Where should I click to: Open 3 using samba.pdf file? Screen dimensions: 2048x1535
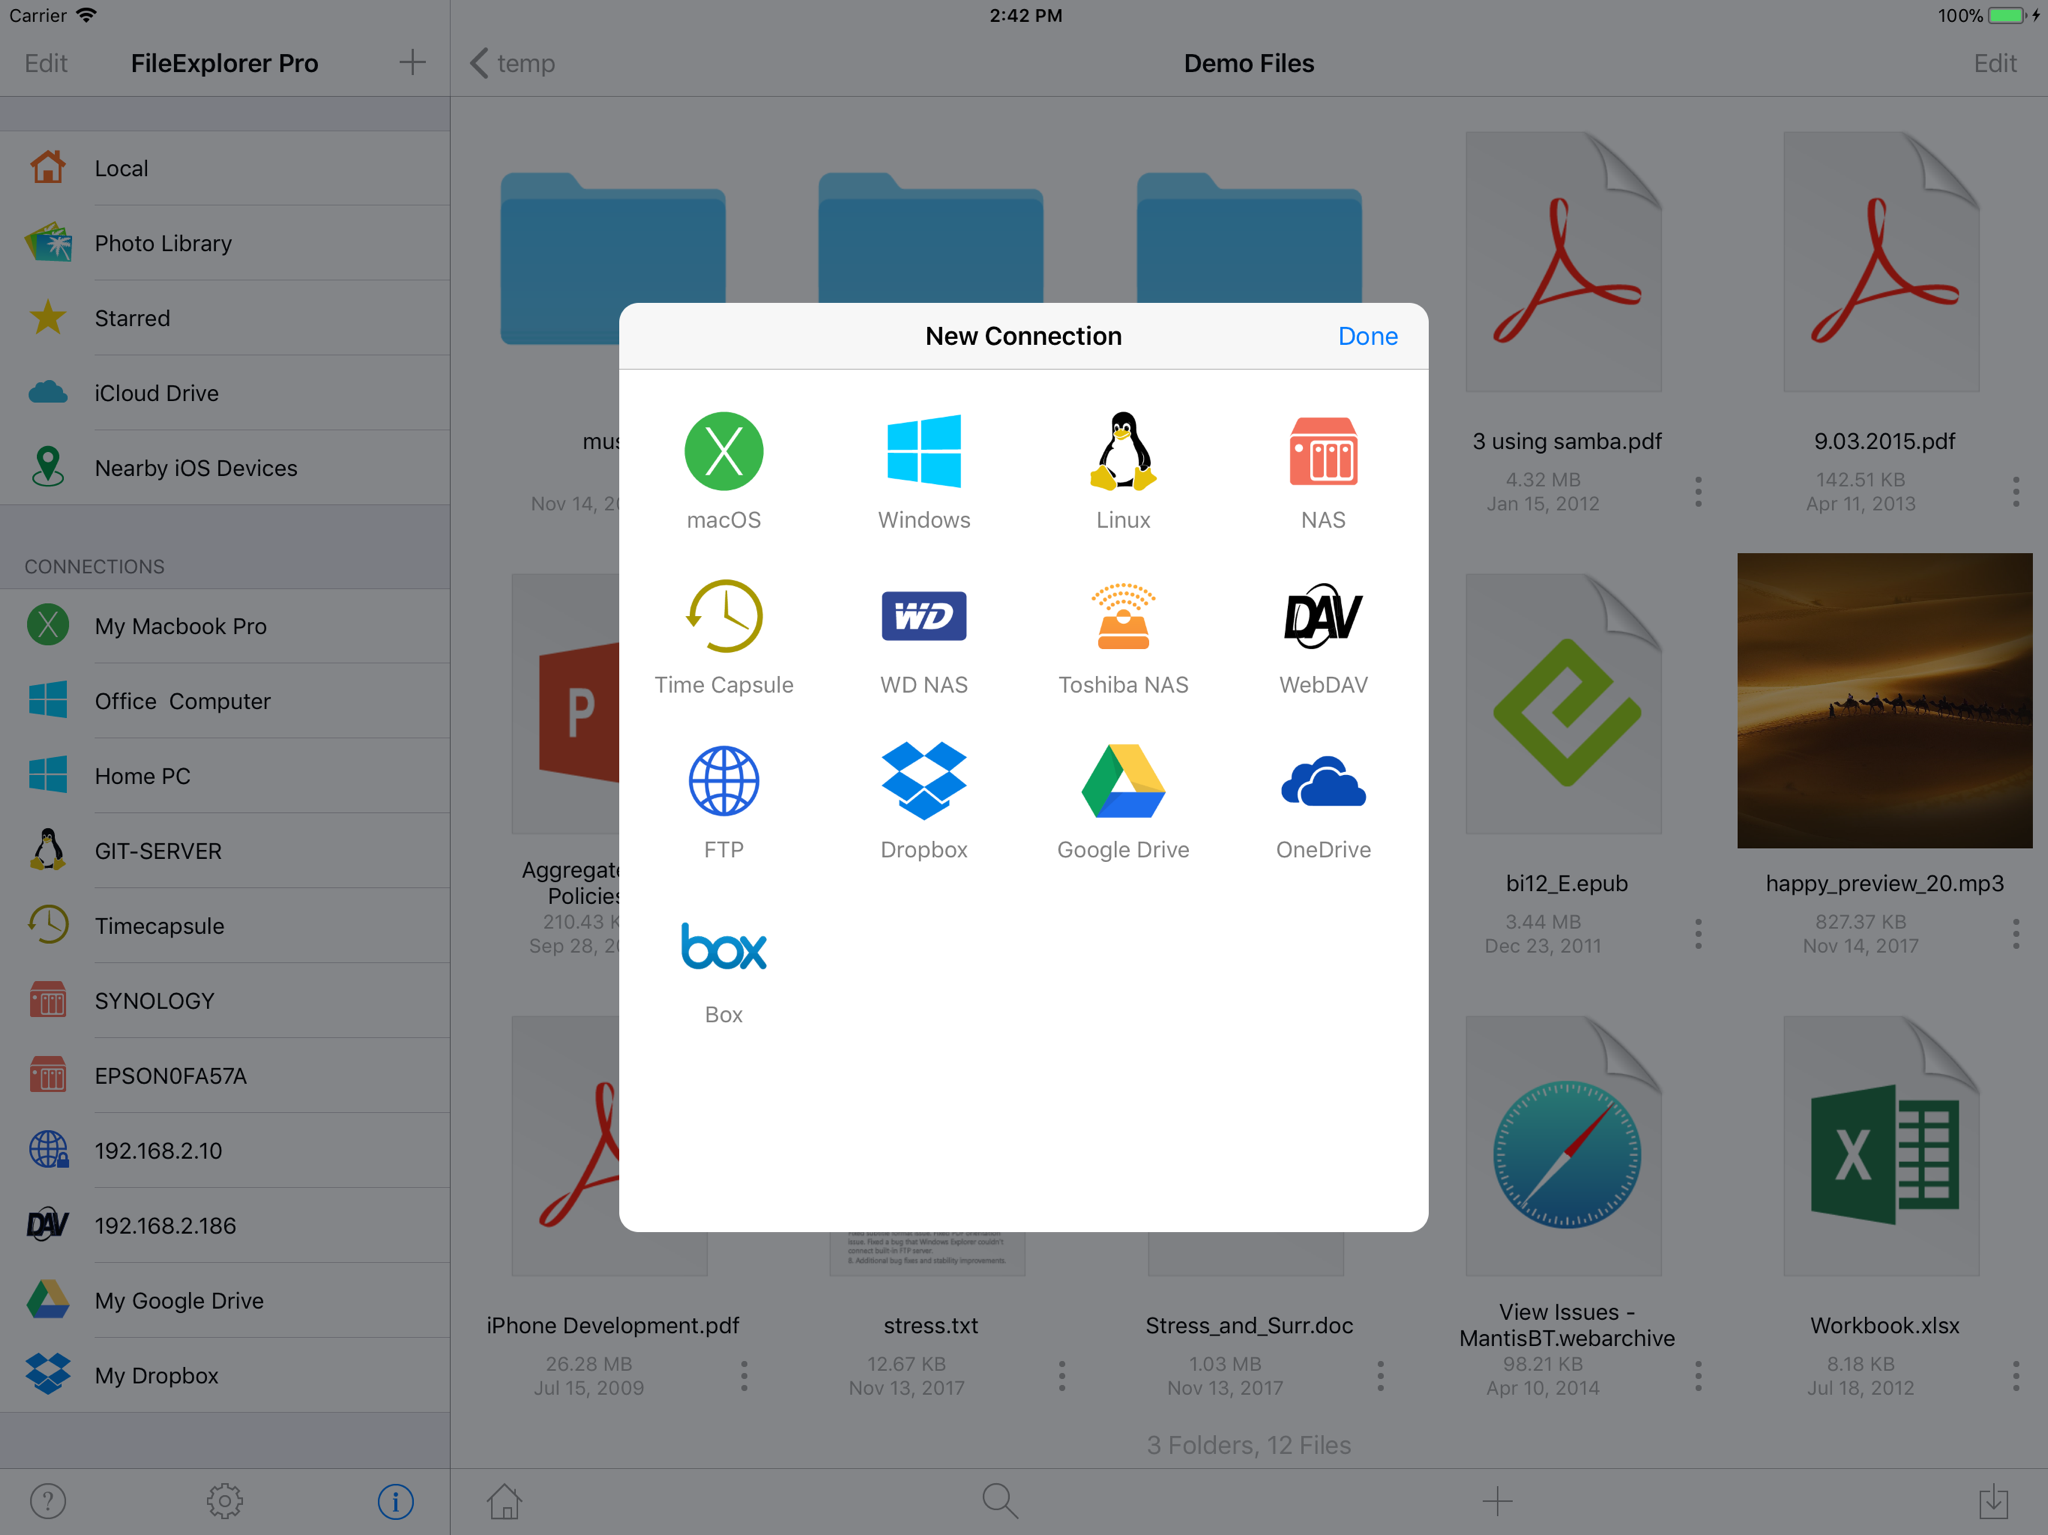tap(1565, 262)
